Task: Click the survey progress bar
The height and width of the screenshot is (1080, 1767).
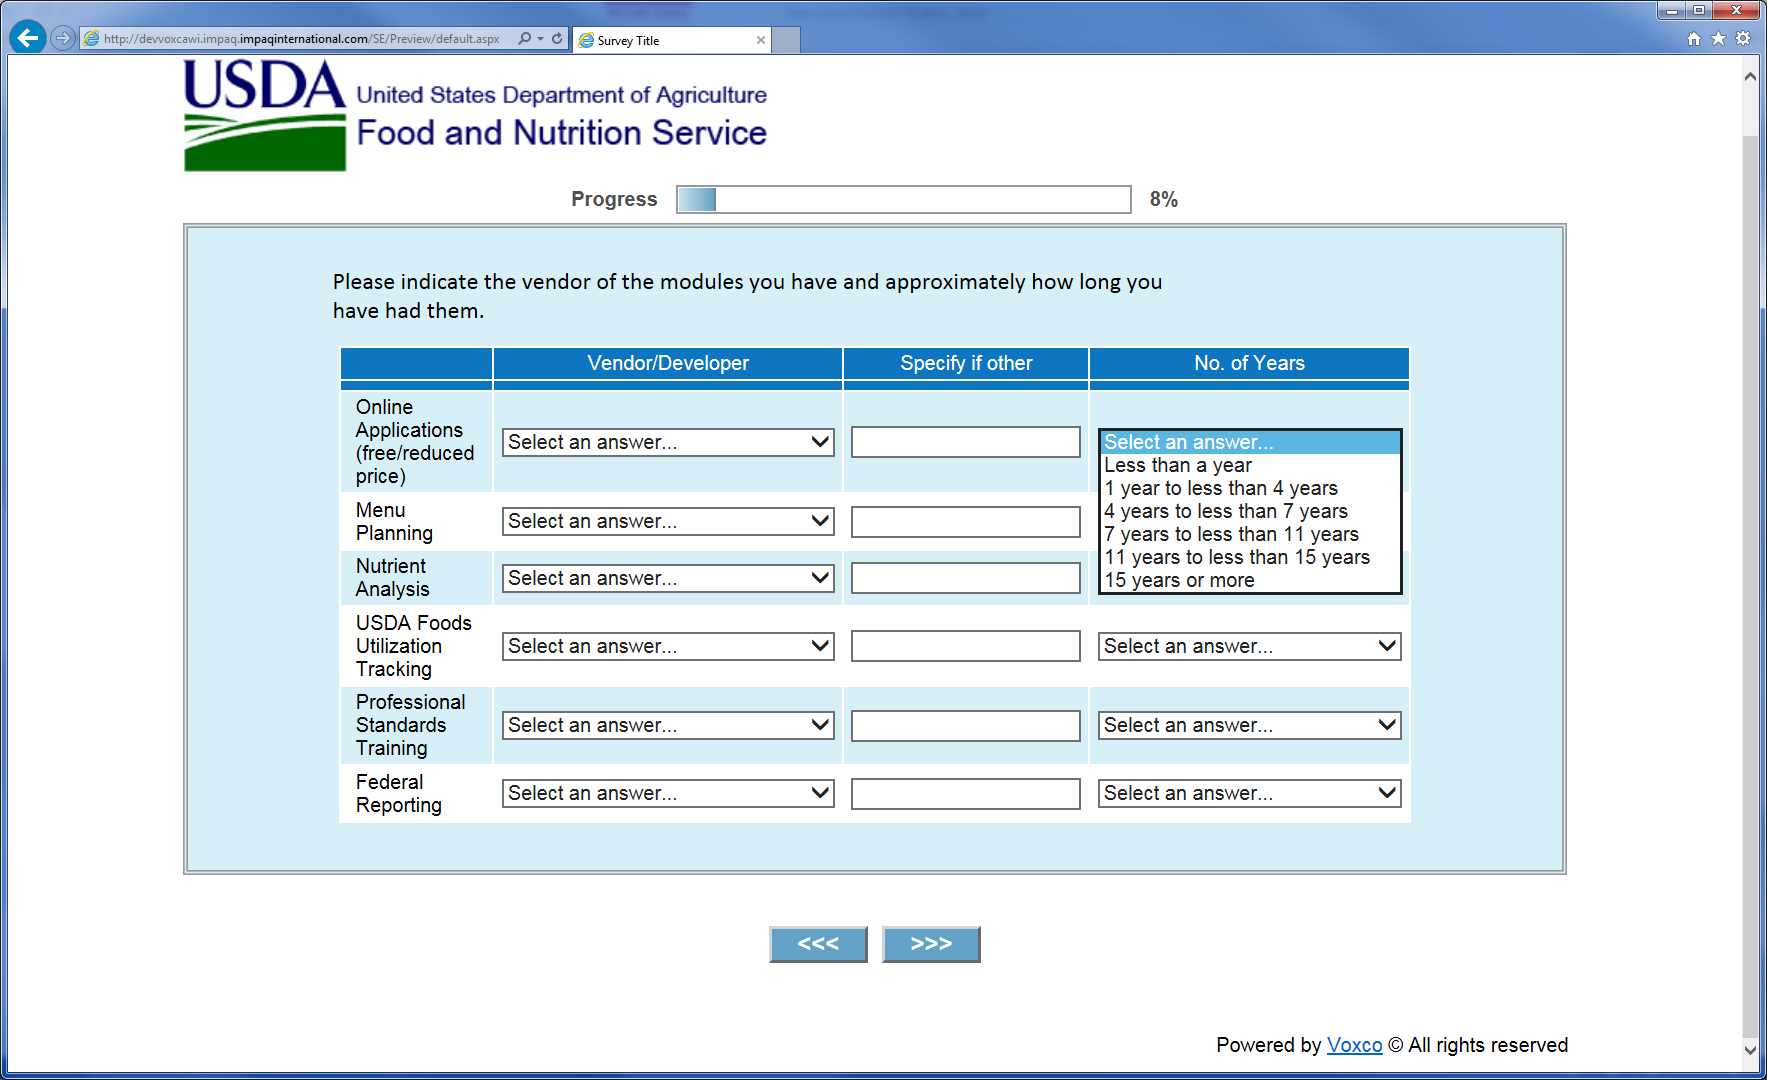Action: (903, 199)
